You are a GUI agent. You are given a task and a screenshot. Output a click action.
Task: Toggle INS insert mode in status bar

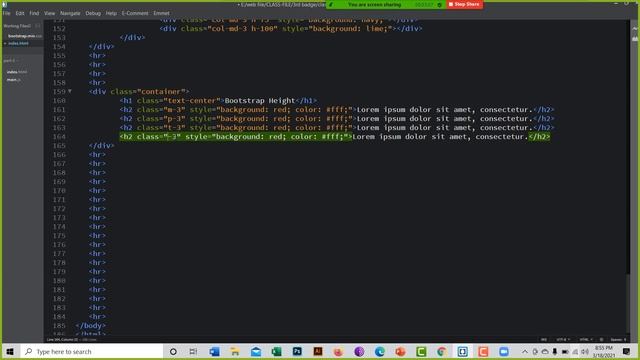click(x=544, y=340)
